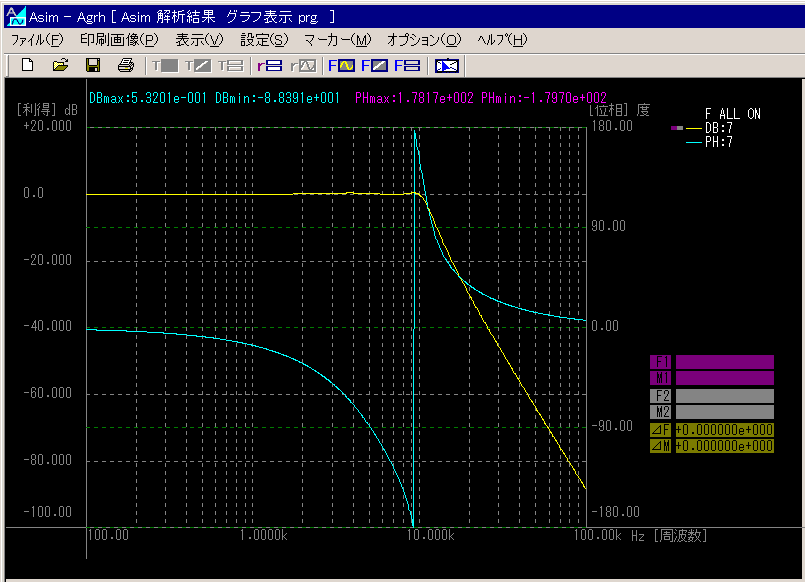Screen dimensions: 805x582
Task: Click the F1 marker label button
Action: [x=661, y=362]
